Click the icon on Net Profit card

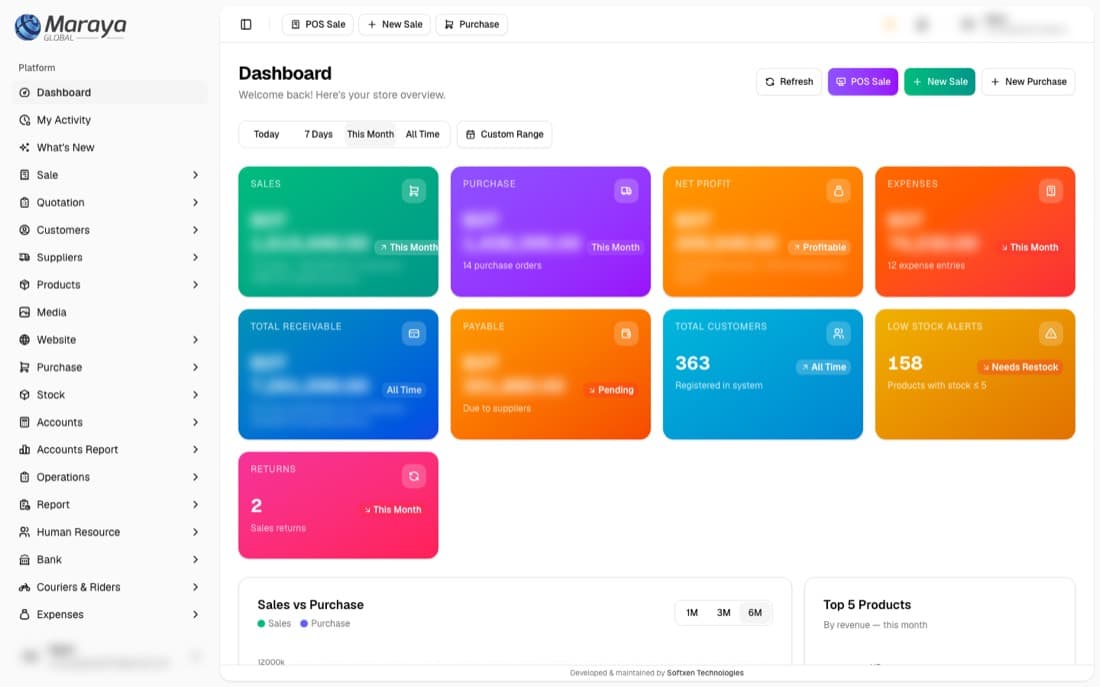coord(838,191)
